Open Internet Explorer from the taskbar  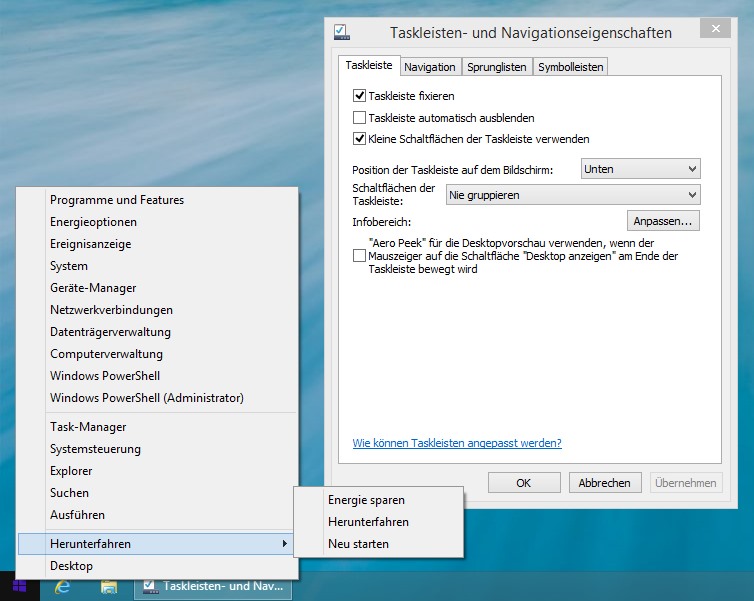tap(62, 587)
